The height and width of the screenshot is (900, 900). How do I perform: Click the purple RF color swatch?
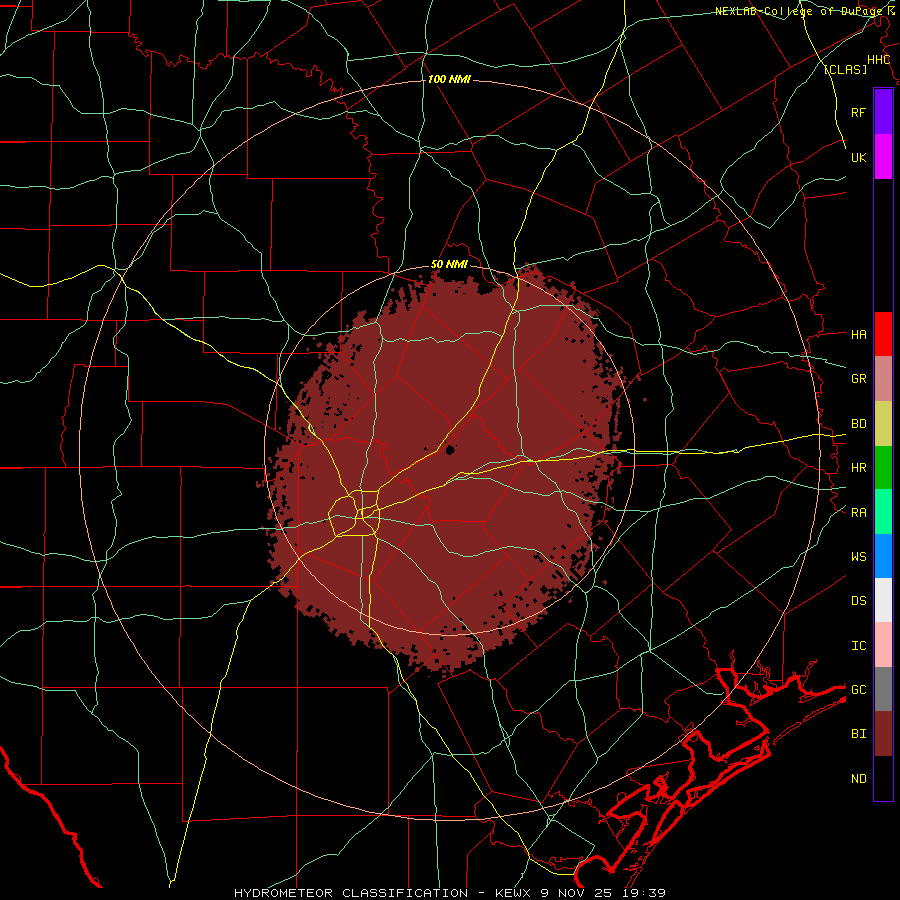(883, 112)
